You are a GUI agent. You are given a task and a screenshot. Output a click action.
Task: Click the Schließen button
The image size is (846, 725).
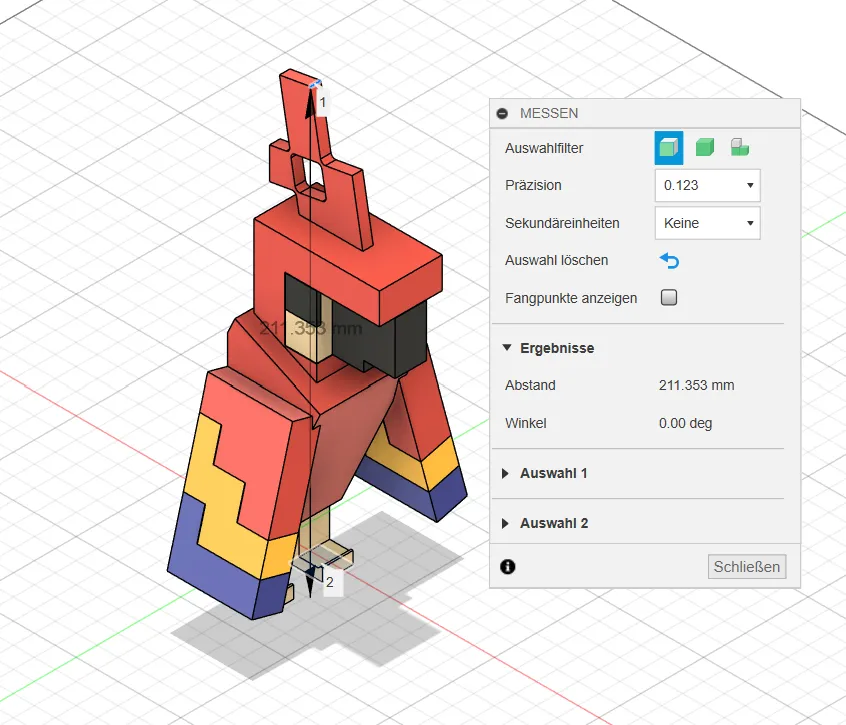(747, 566)
